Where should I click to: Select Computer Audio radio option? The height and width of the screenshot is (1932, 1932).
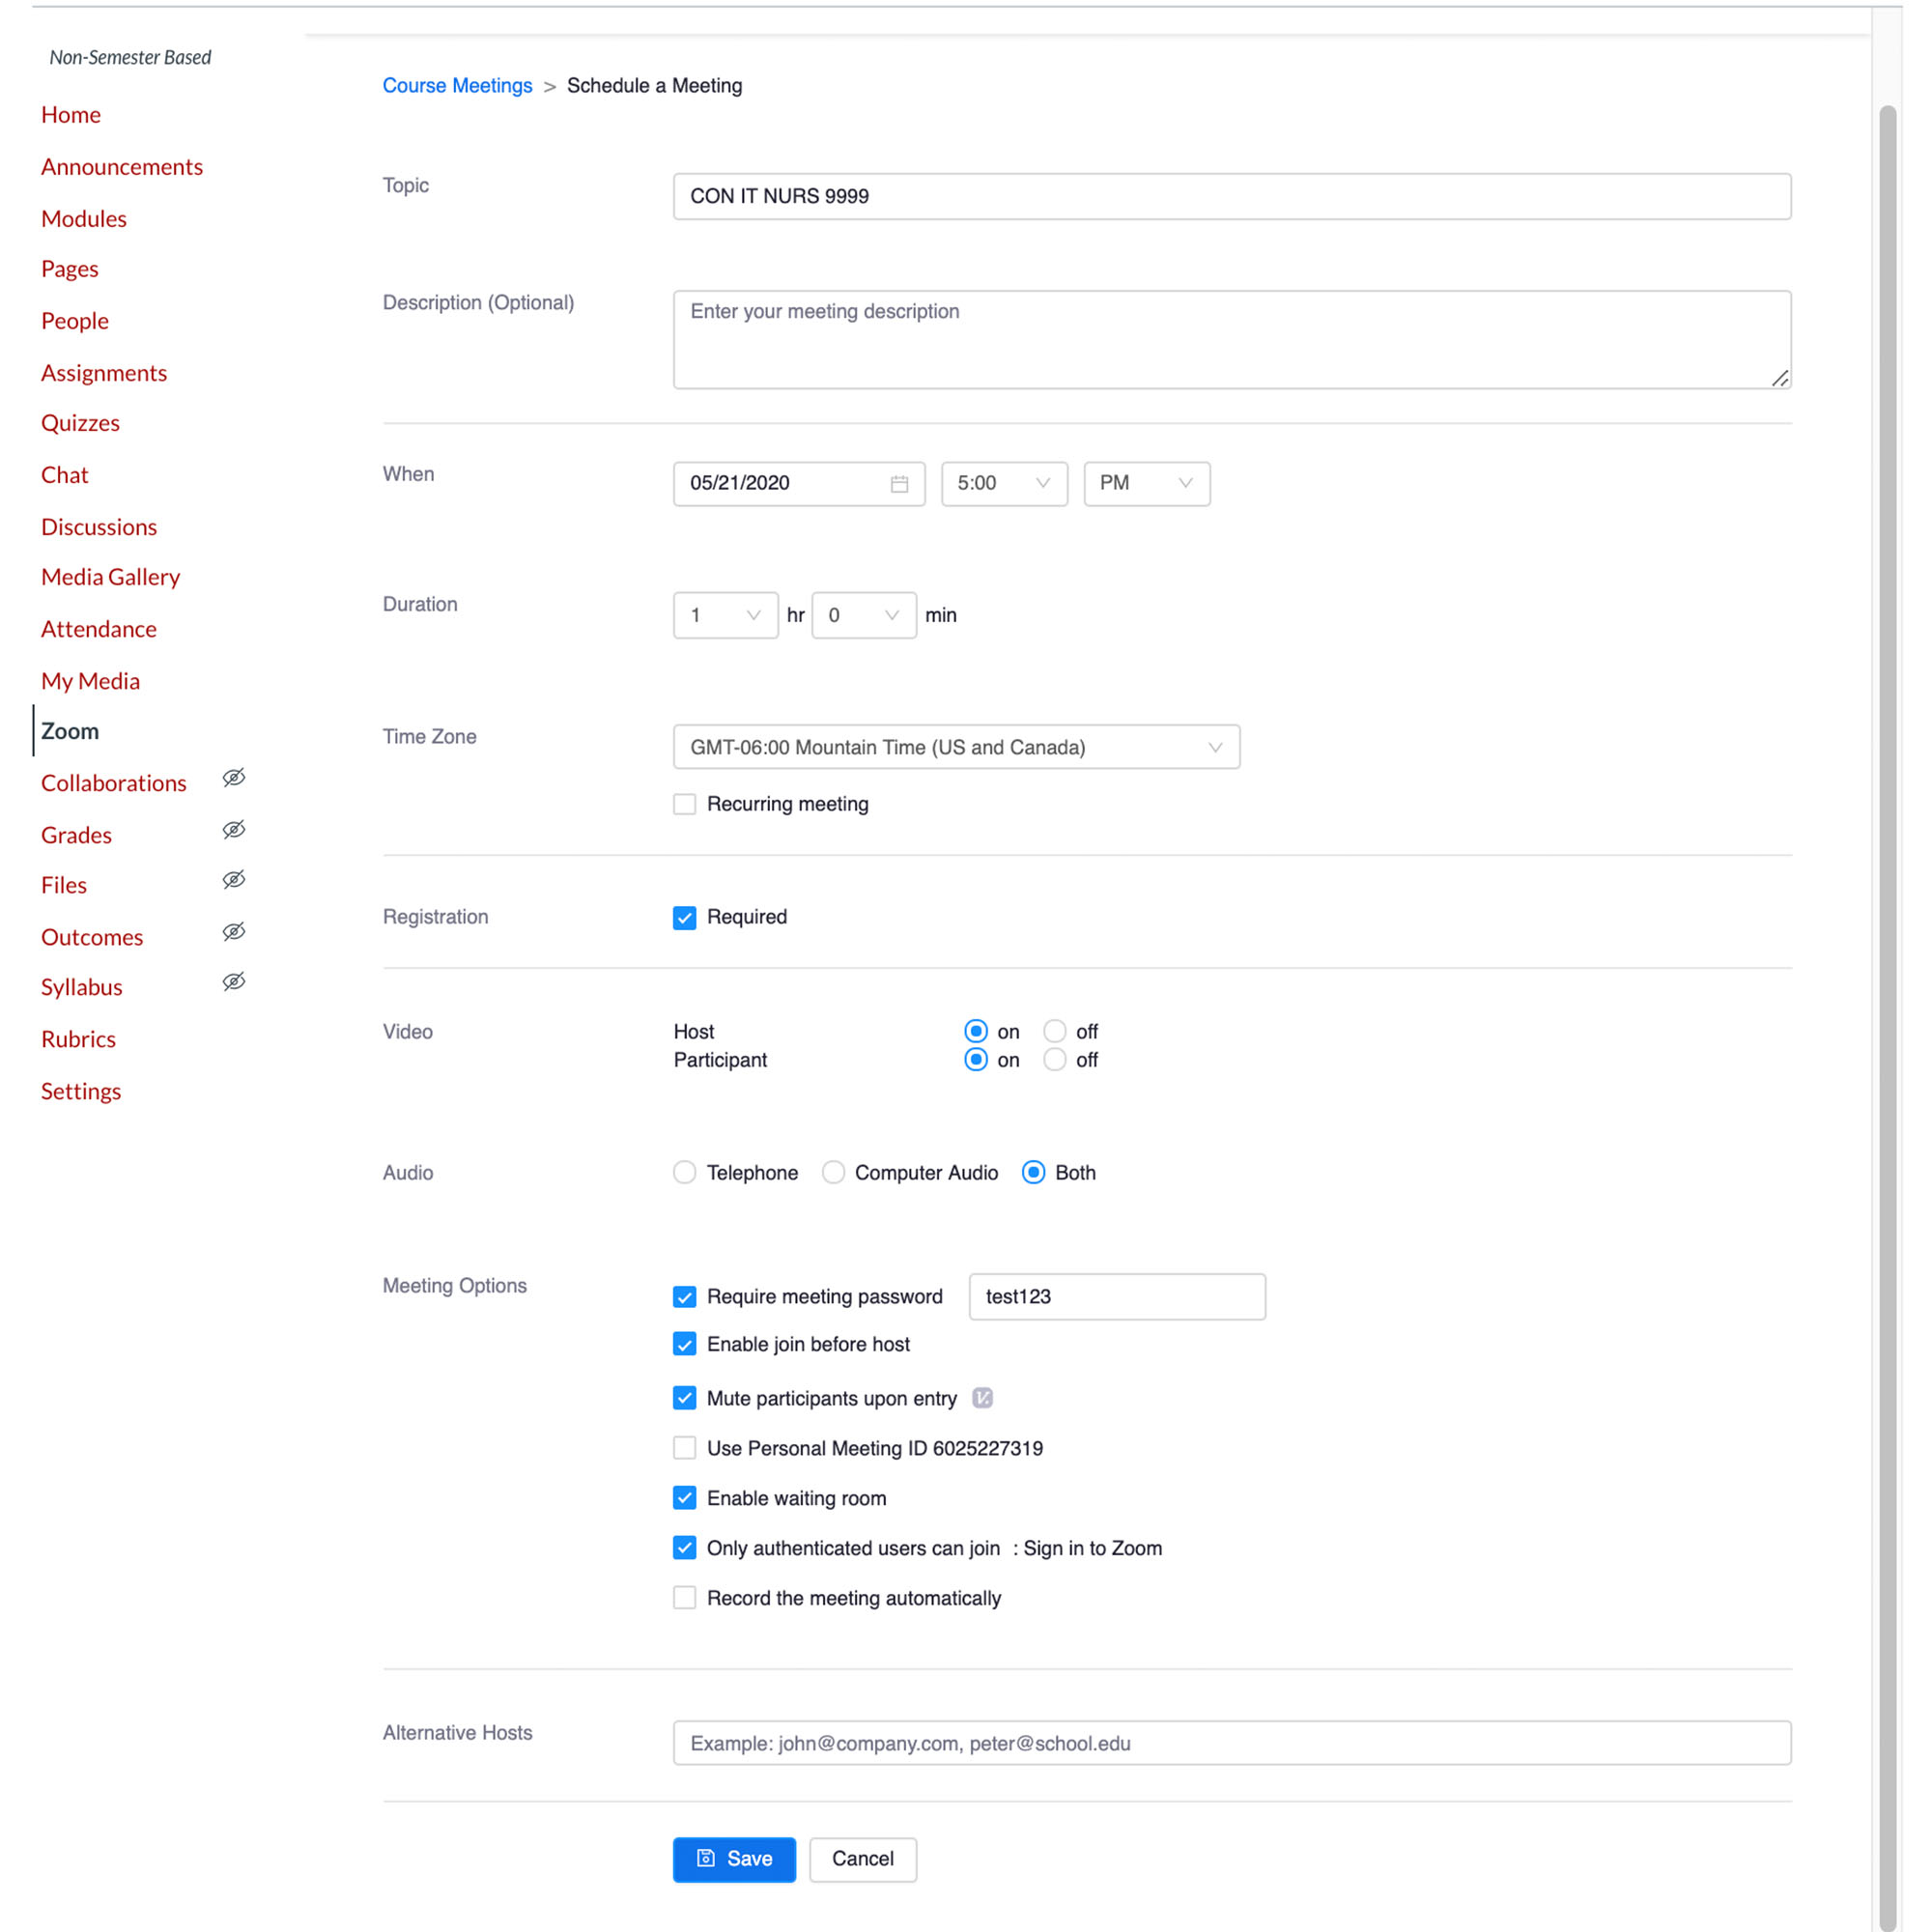(x=833, y=1172)
